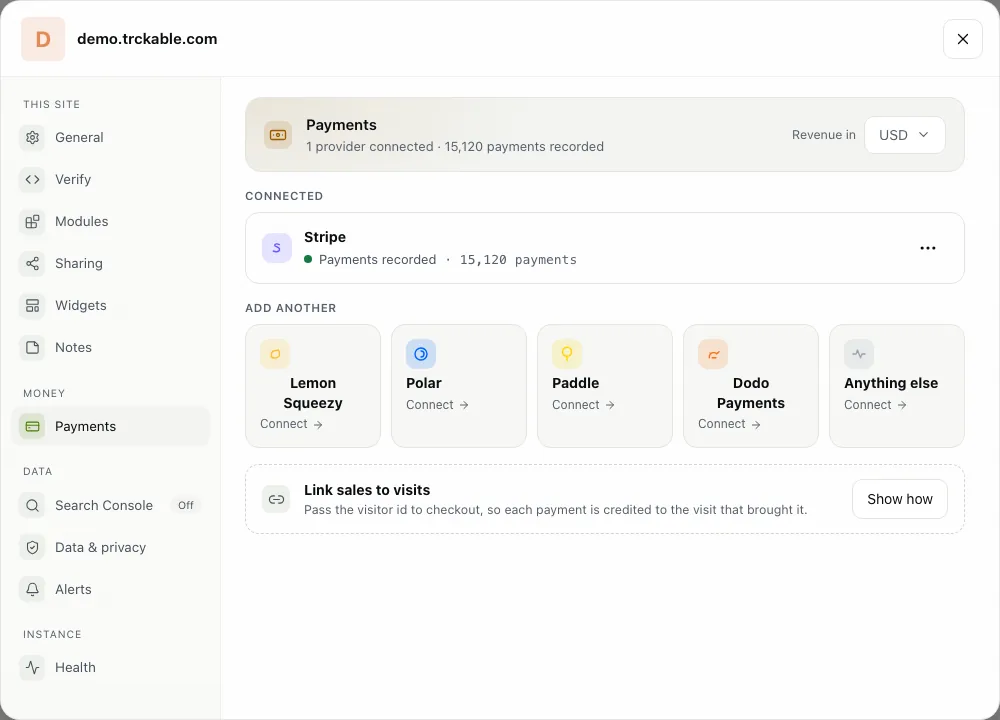The image size is (1000, 720).
Task: Go to the Verify section
Action: pos(110,179)
